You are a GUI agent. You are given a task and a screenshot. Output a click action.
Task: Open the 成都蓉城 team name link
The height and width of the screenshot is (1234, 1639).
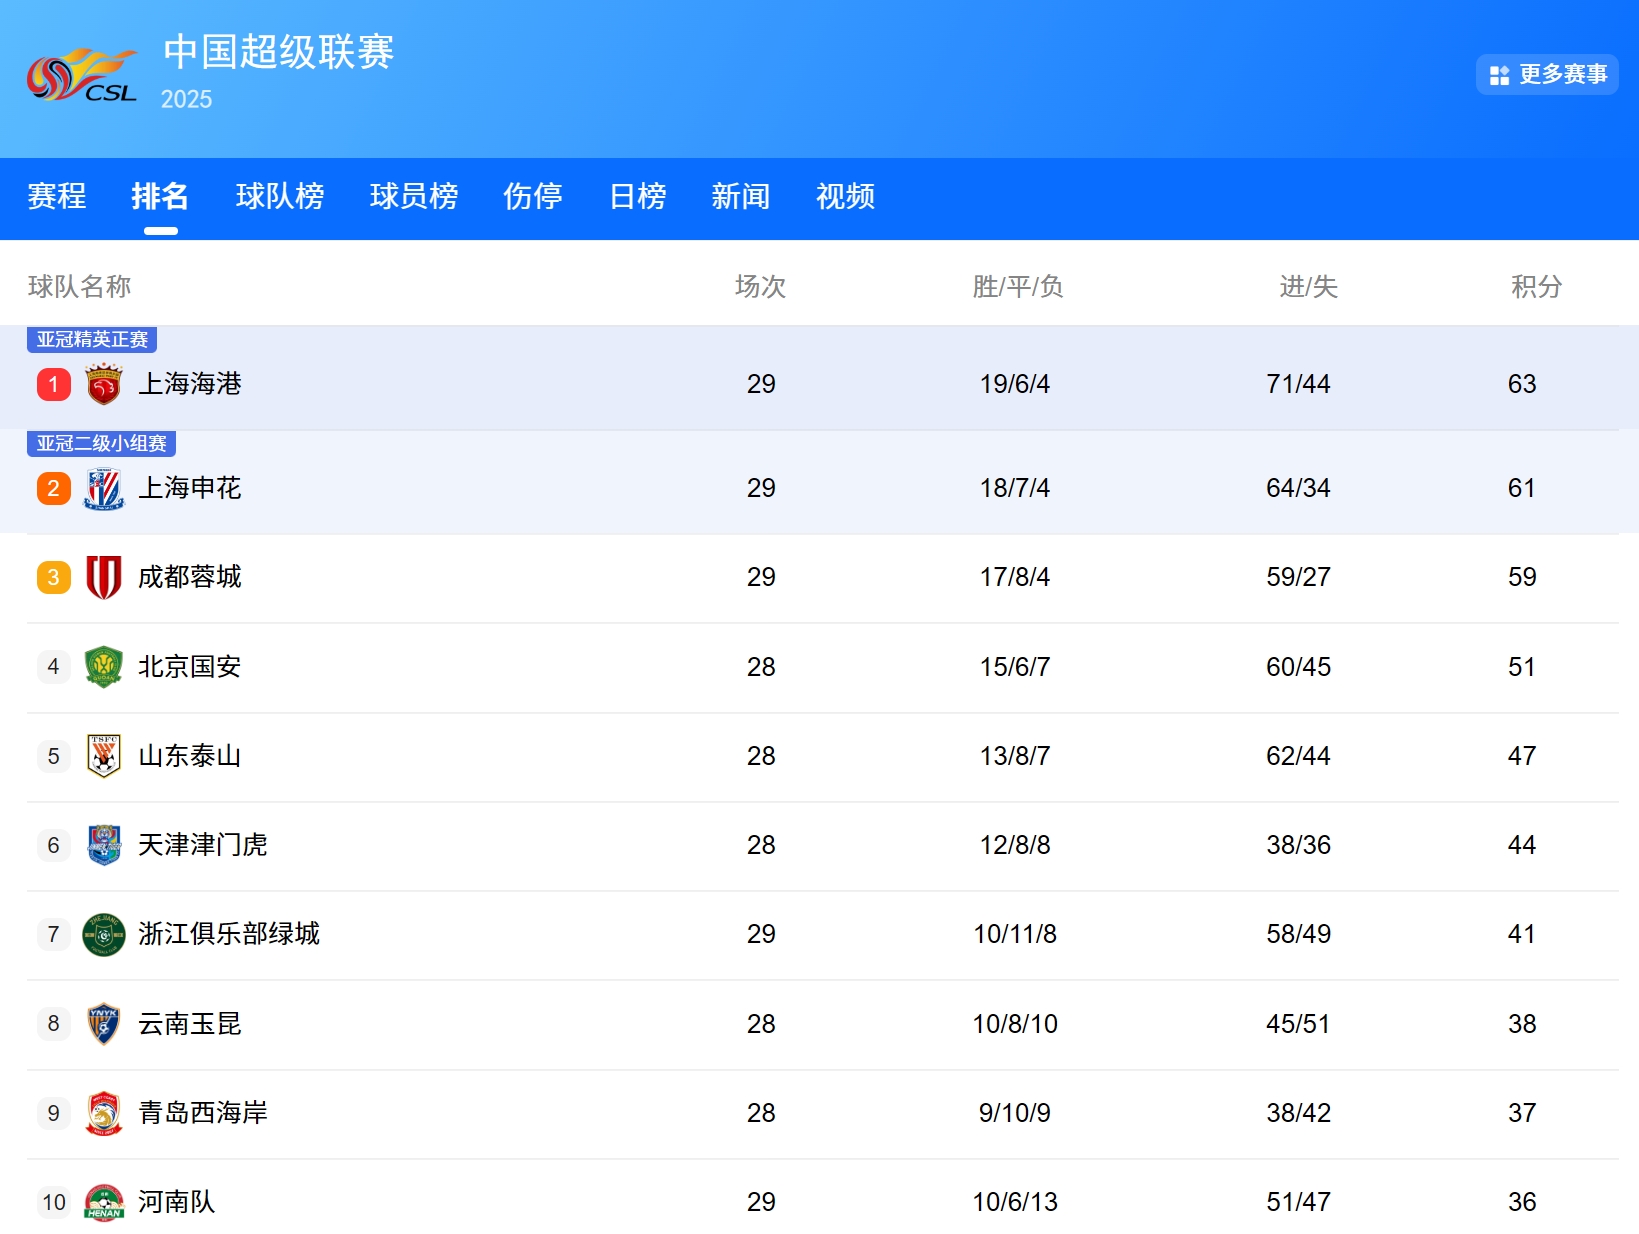[190, 577]
